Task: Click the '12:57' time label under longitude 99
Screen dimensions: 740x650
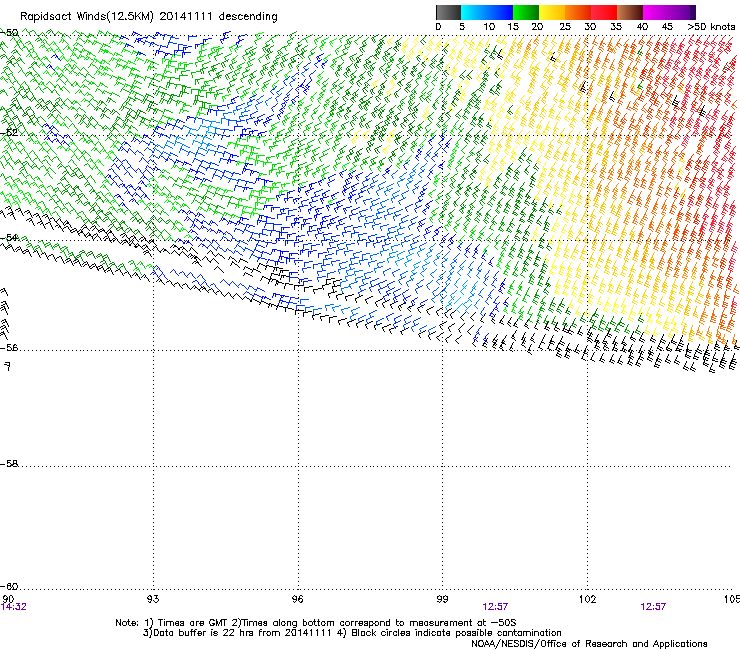Action: point(495,607)
